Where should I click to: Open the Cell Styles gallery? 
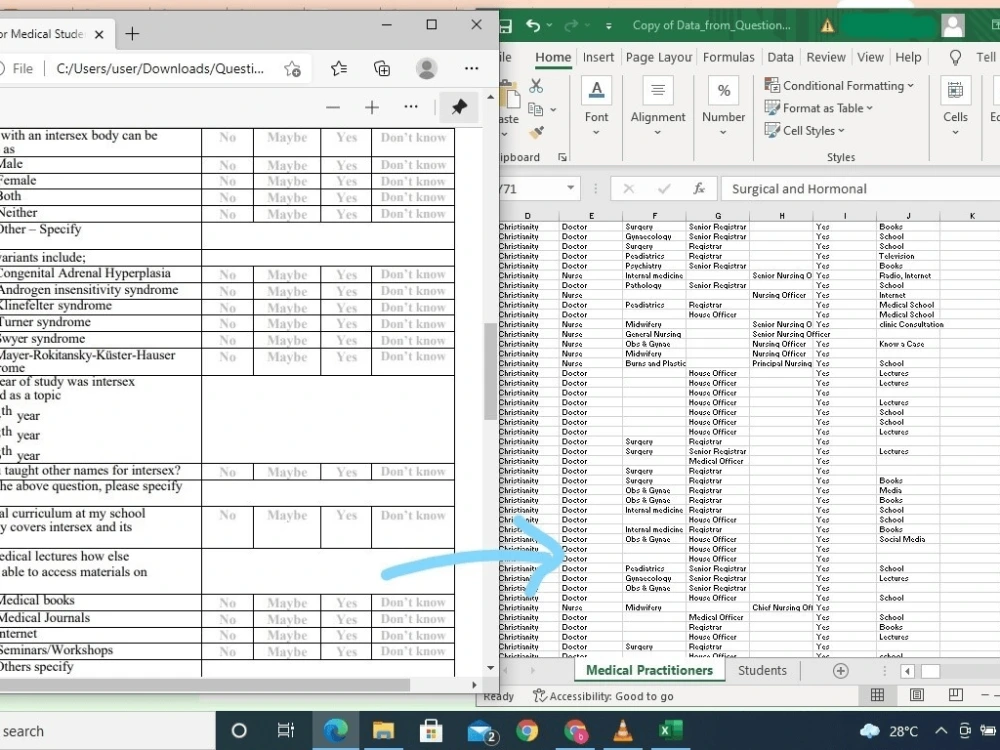point(805,131)
